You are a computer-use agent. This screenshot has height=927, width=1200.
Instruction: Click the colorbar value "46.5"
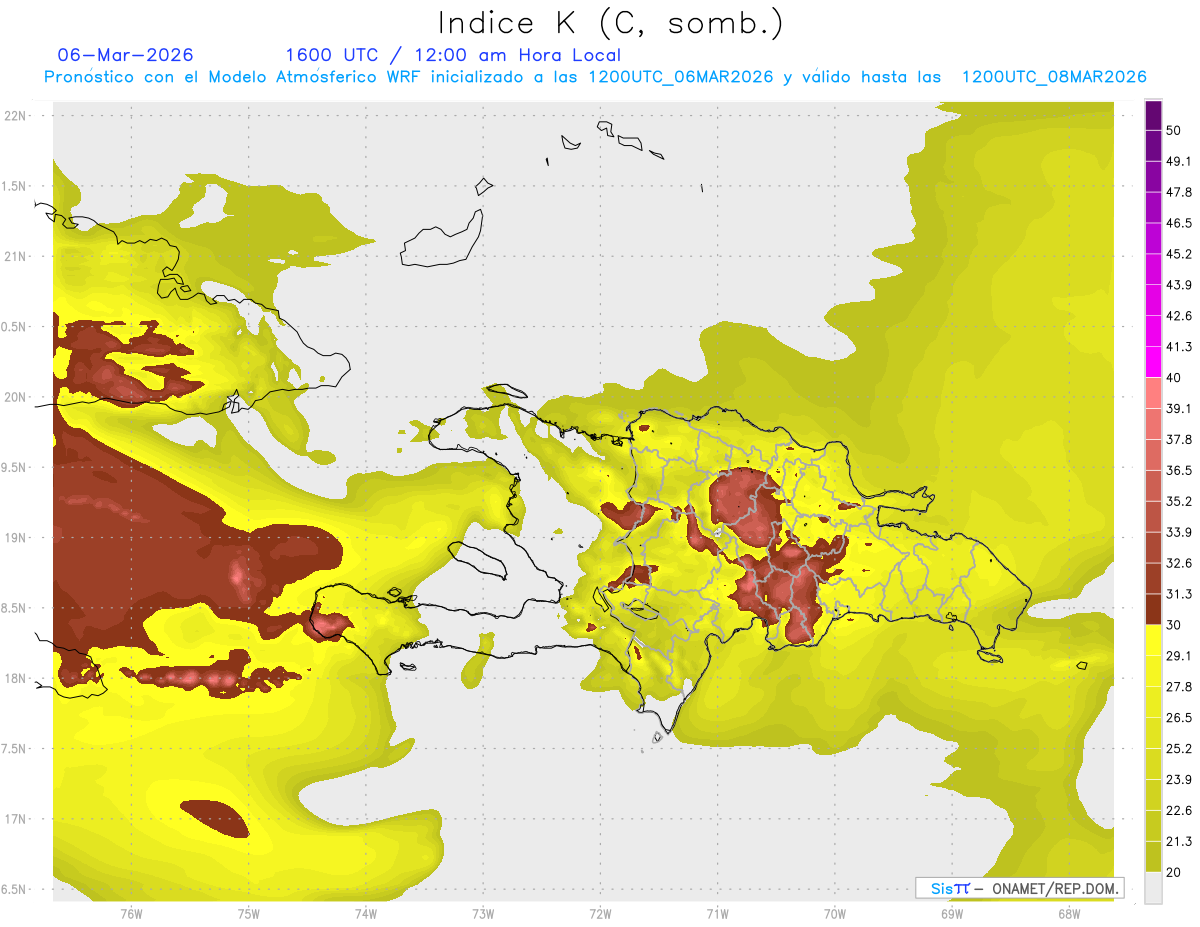(x=1179, y=223)
